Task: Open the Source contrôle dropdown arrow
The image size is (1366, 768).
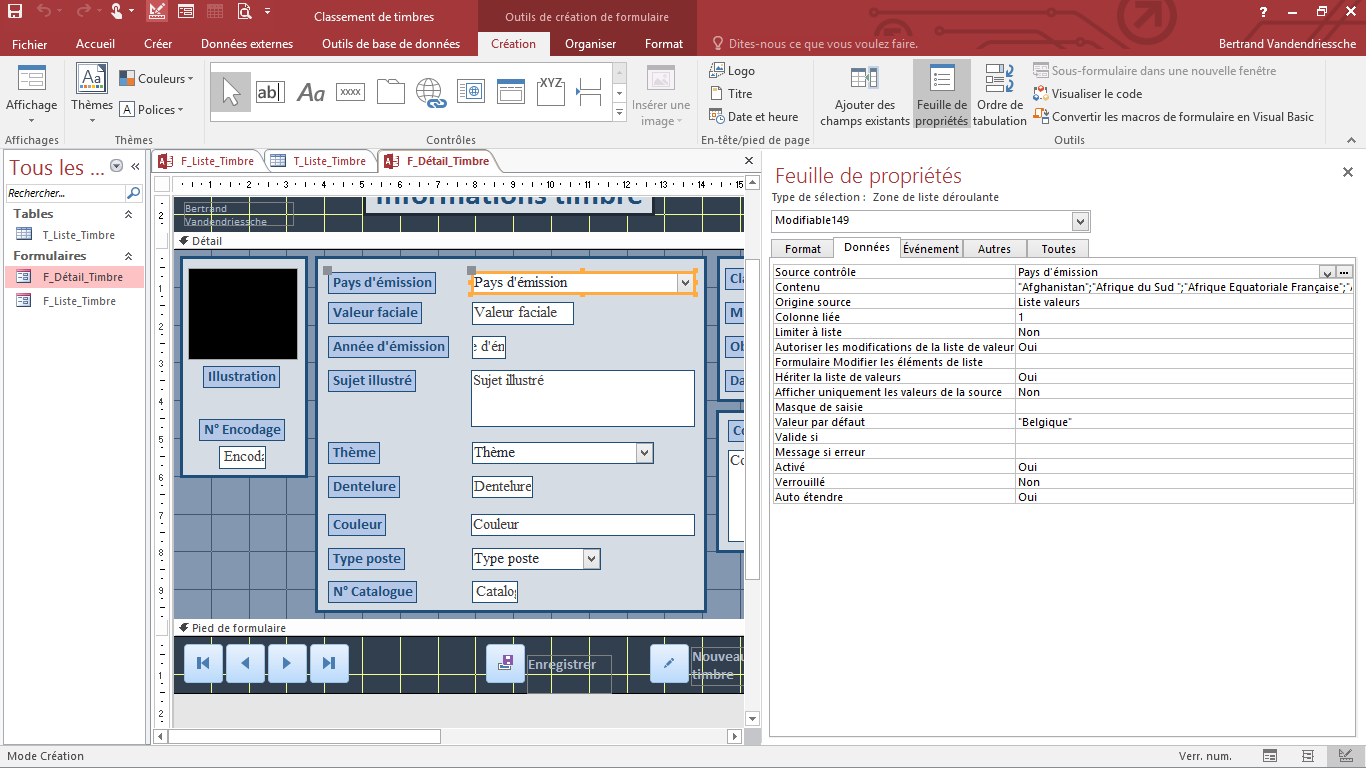Action: click(x=1327, y=272)
